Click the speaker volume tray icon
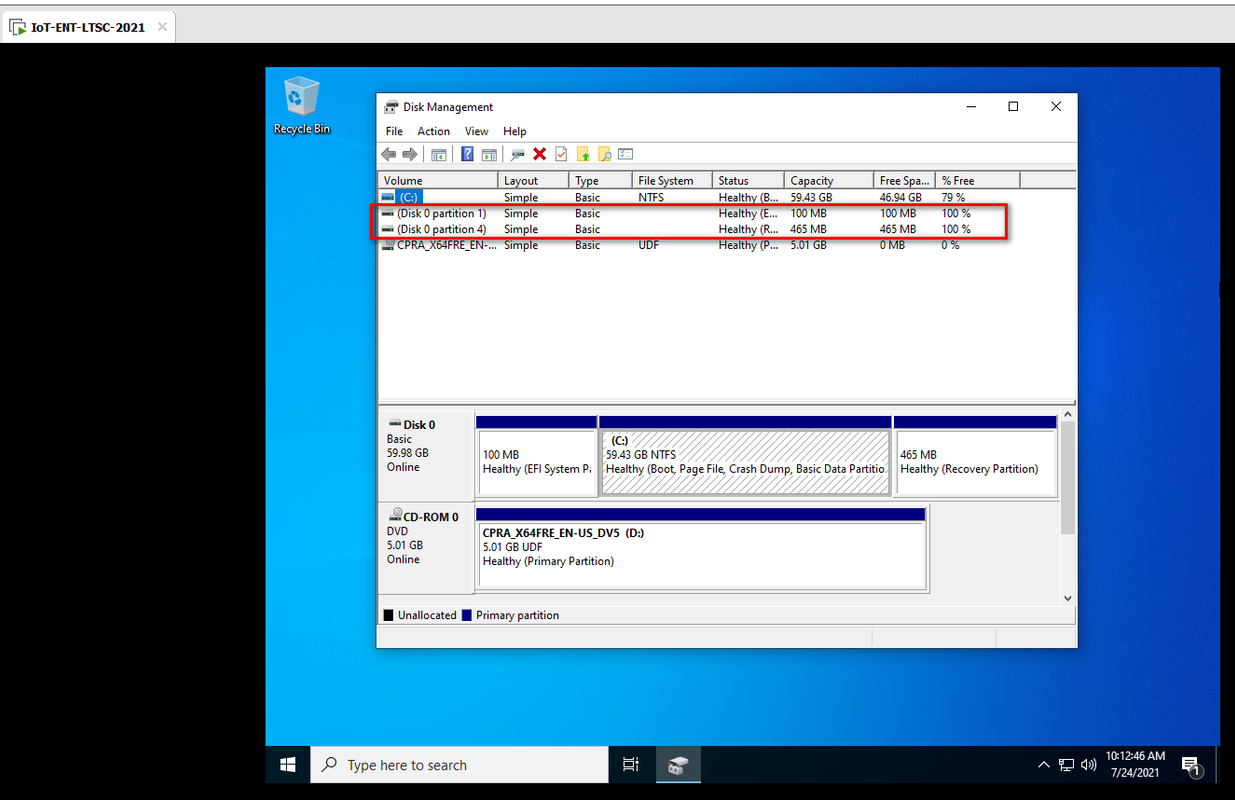Image resolution: width=1235 pixels, height=800 pixels. tap(1088, 765)
